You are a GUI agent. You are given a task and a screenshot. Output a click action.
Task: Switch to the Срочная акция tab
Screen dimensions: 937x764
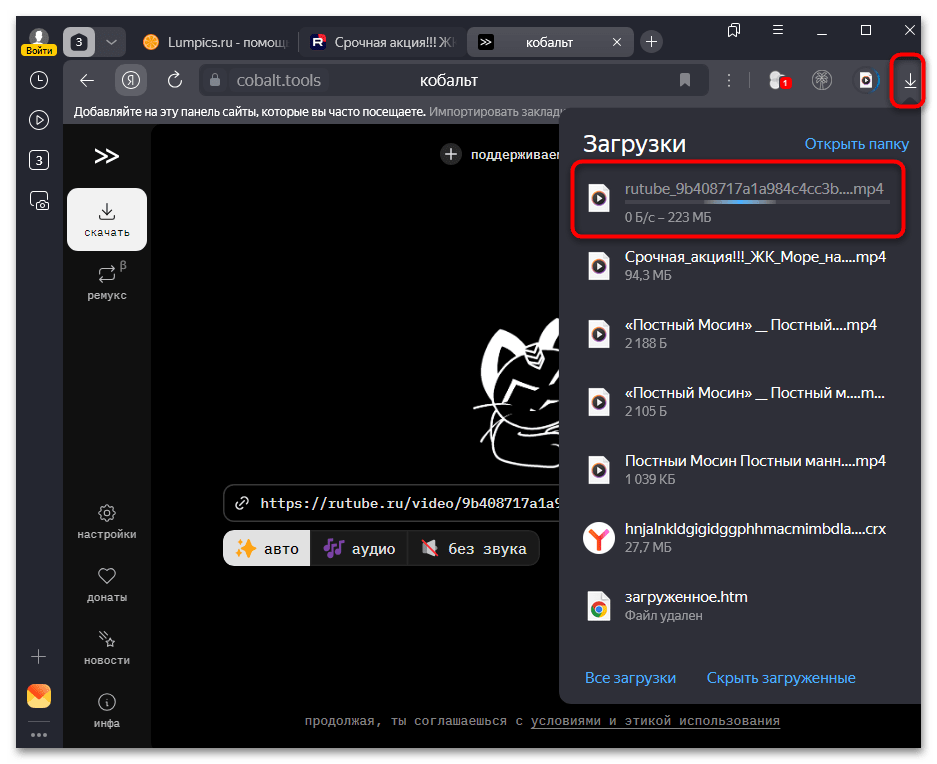point(382,42)
